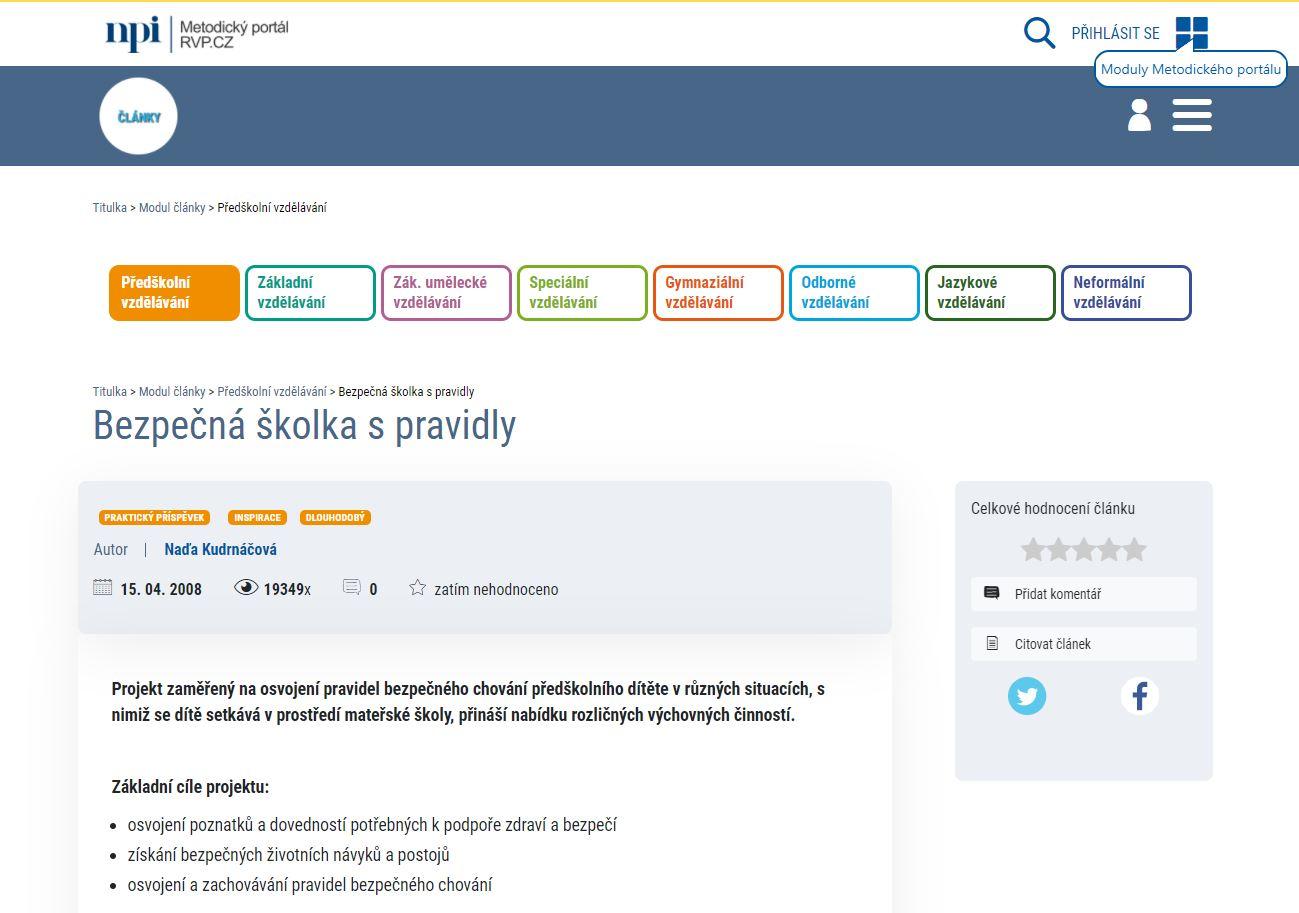Share article on Twitter

(x=1027, y=695)
